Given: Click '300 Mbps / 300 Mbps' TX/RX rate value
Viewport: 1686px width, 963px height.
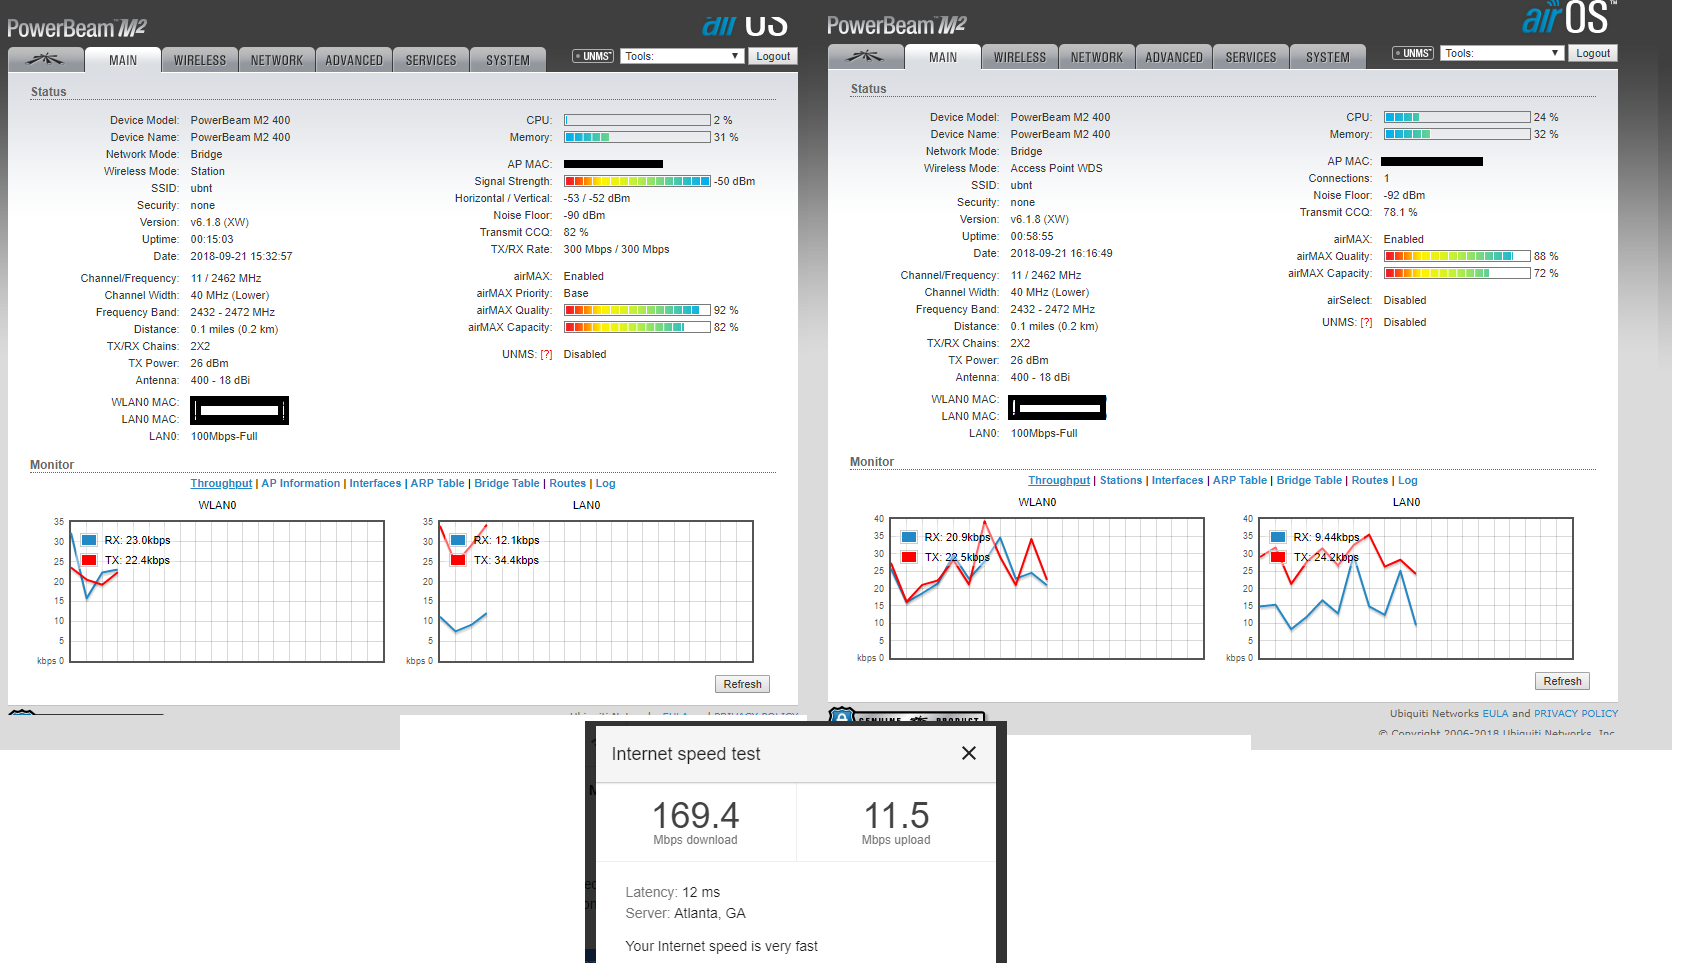Looking at the screenshot, I should (x=616, y=249).
